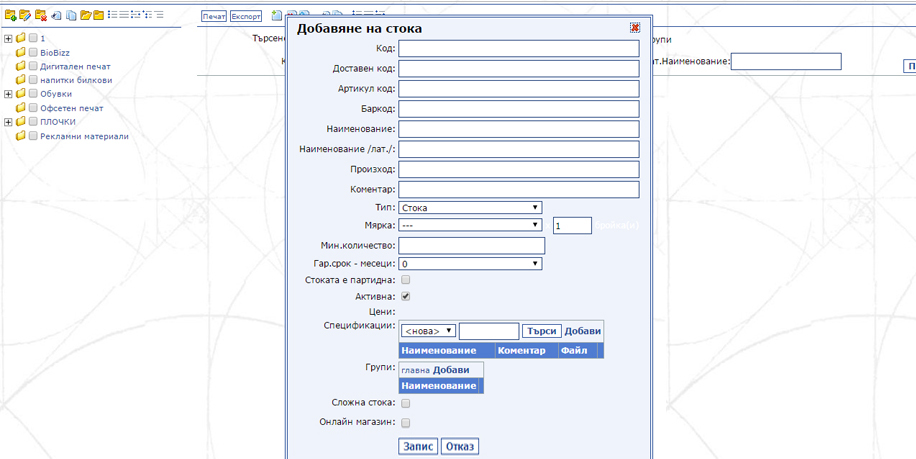Screen dimensions: 916x459
Task: Cancel with the Отказ button
Action: 460,447
